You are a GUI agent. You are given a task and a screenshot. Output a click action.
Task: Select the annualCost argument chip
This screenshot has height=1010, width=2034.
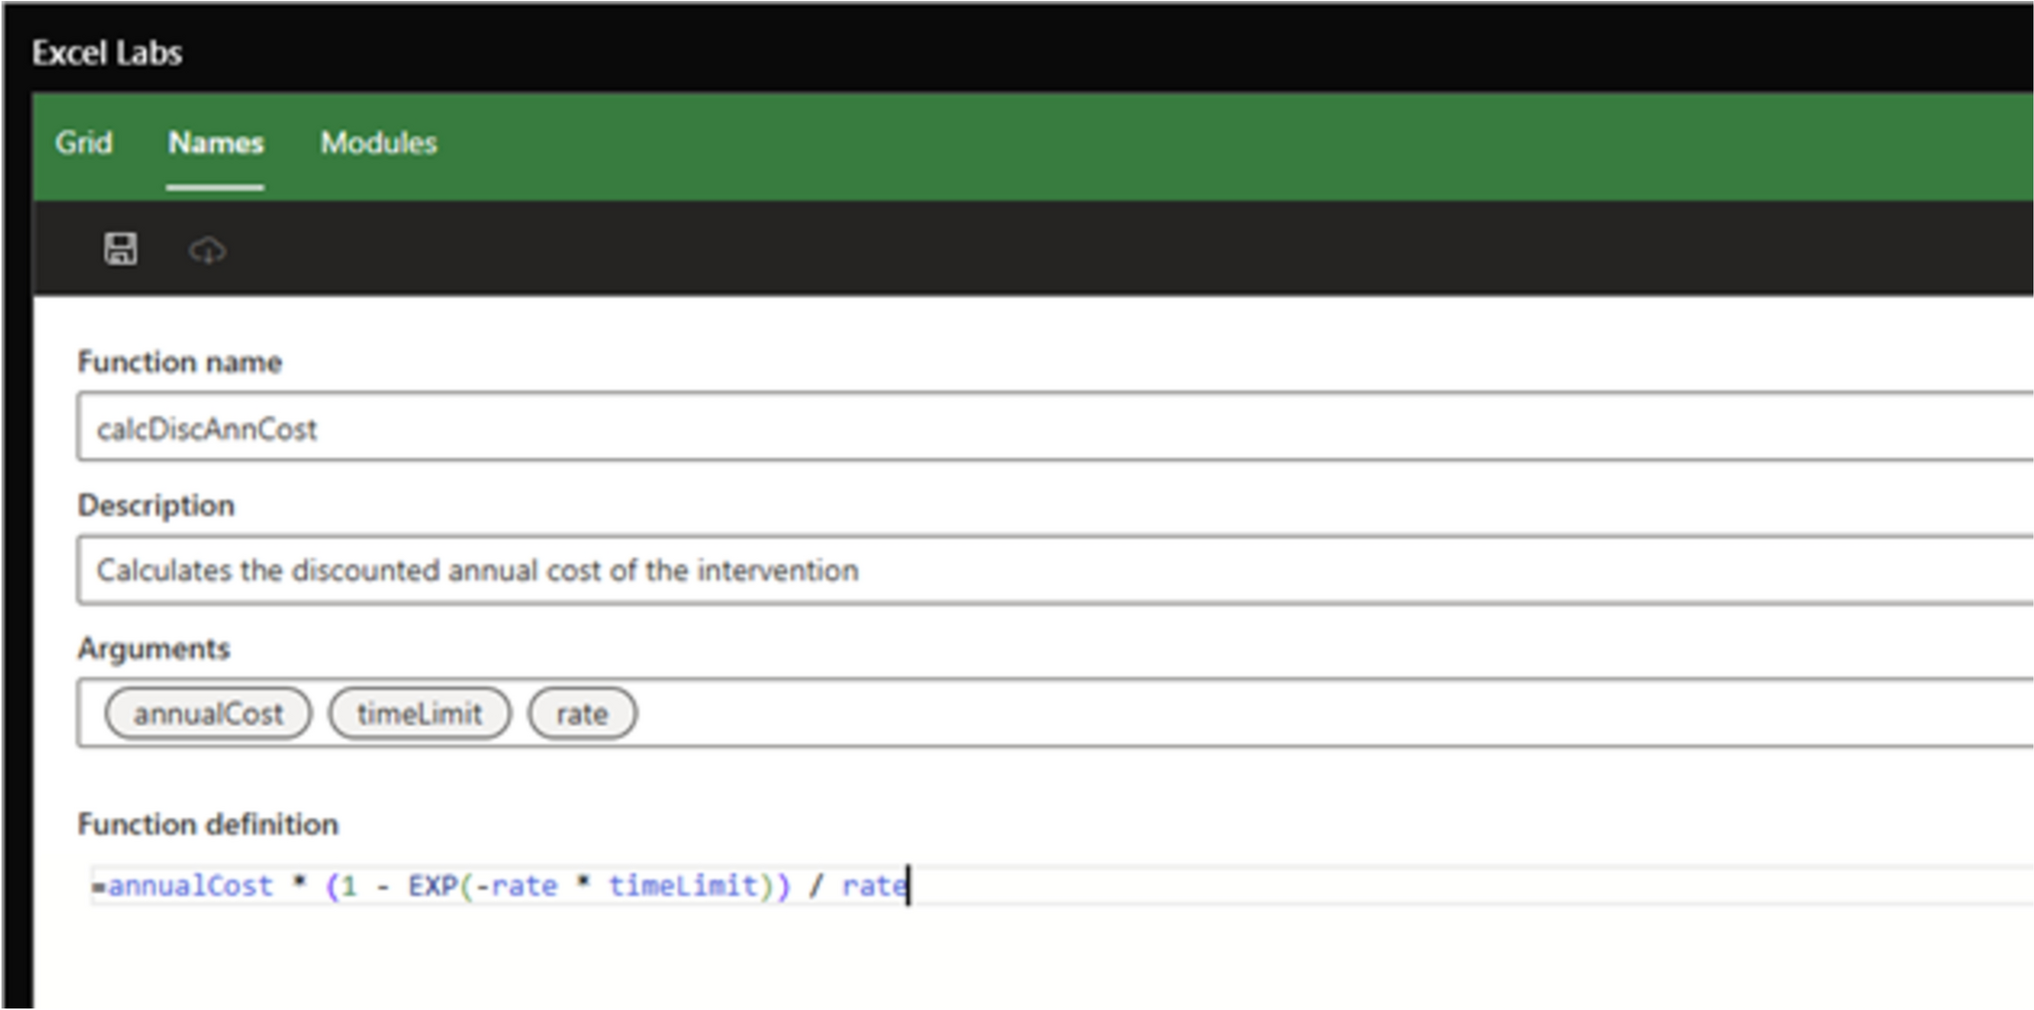tap(207, 713)
